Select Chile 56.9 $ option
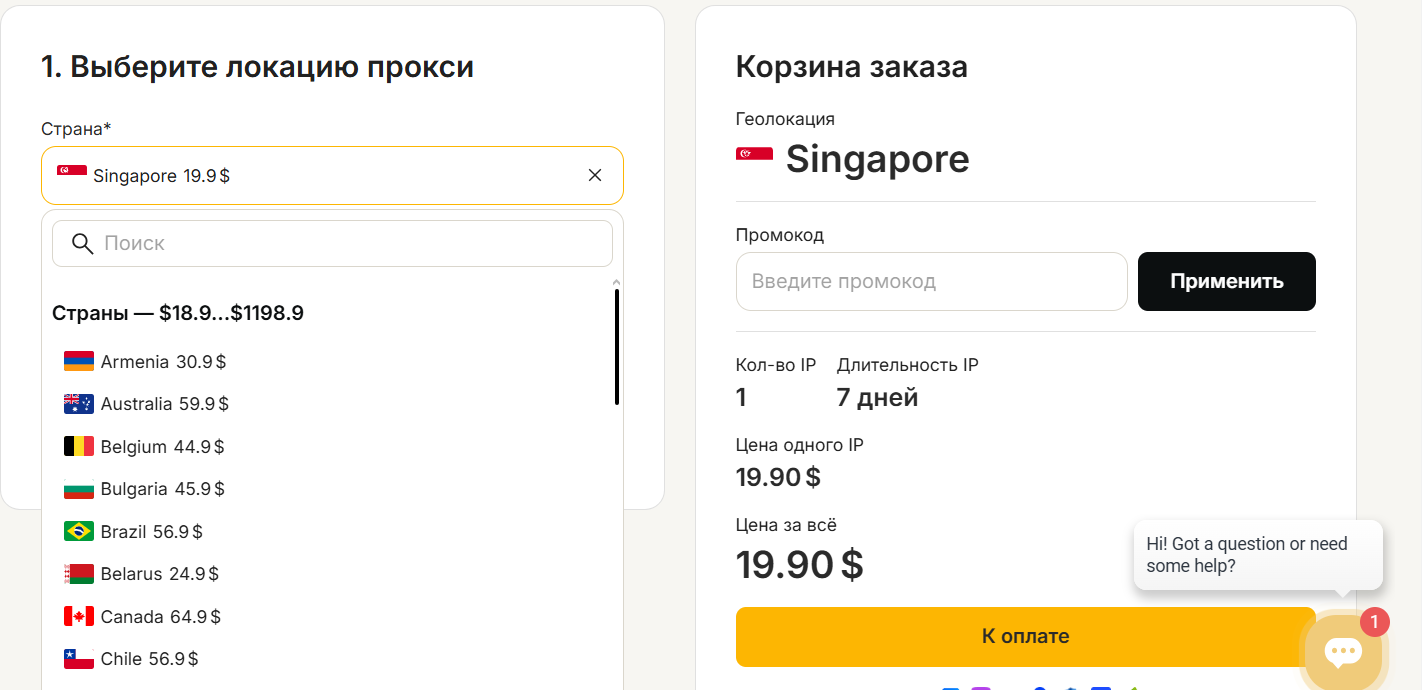 coord(149,659)
